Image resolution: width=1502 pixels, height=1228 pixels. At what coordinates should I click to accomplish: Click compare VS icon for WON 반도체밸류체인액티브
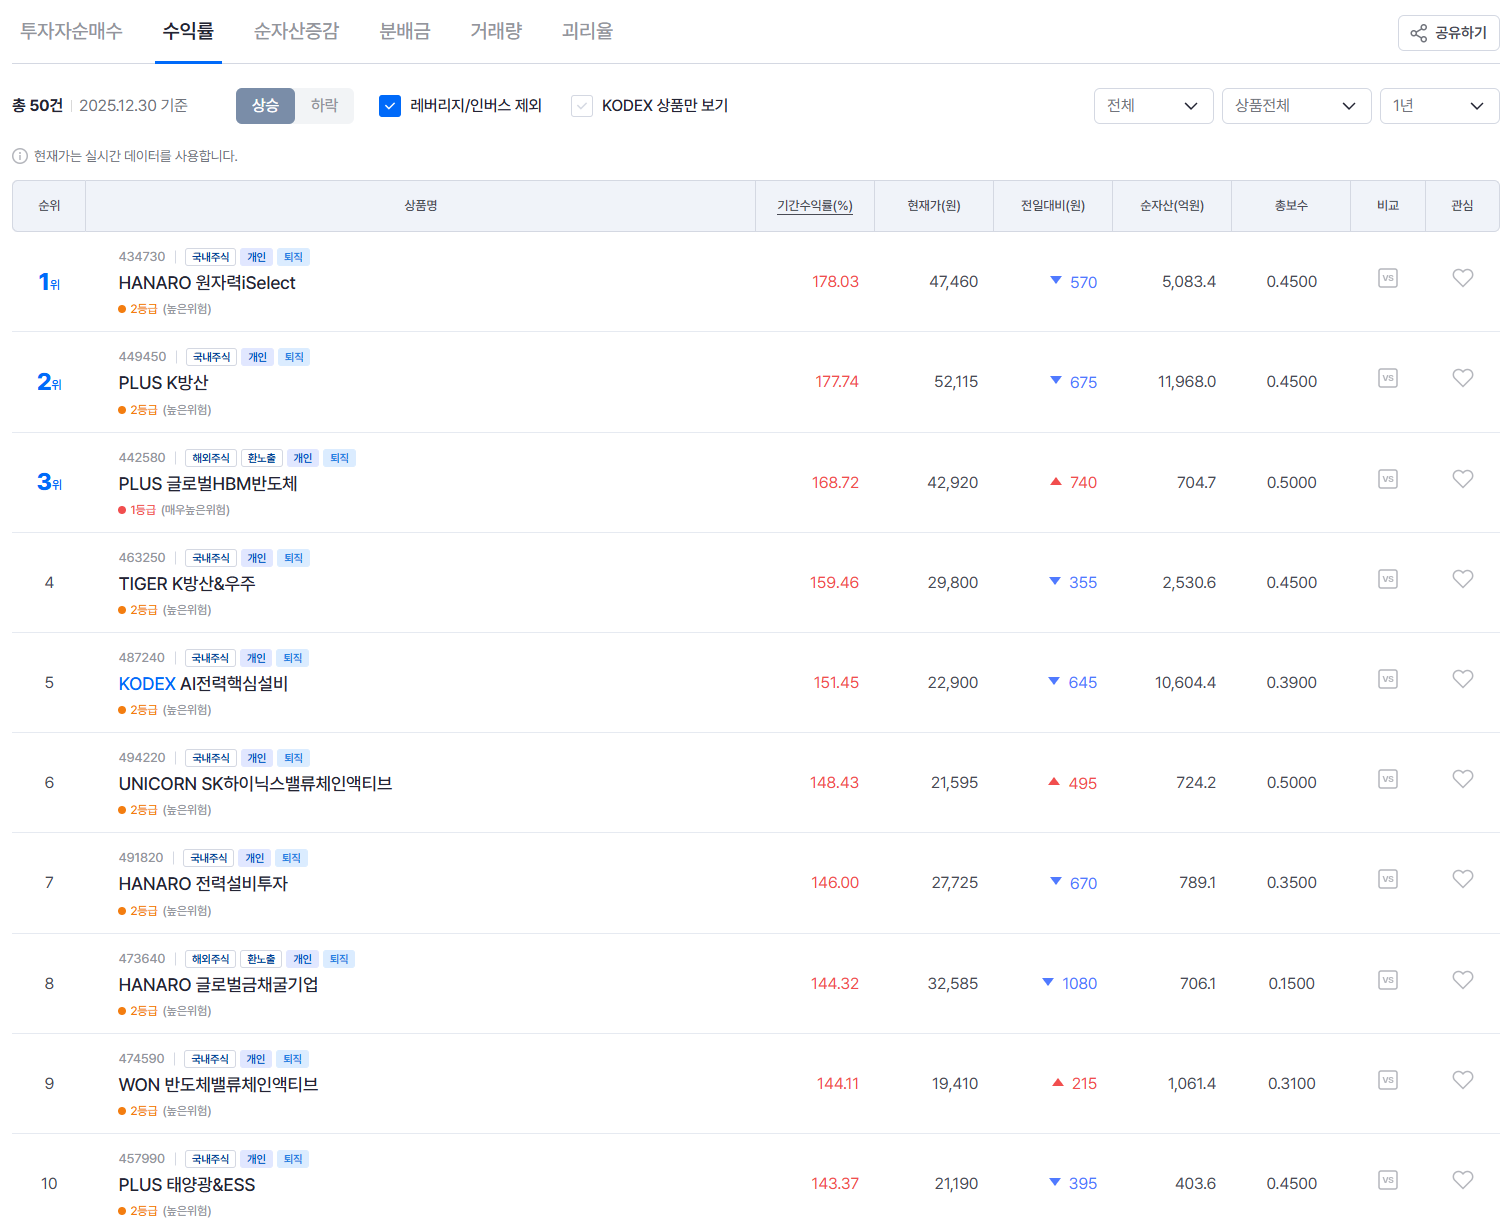(x=1387, y=1080)
